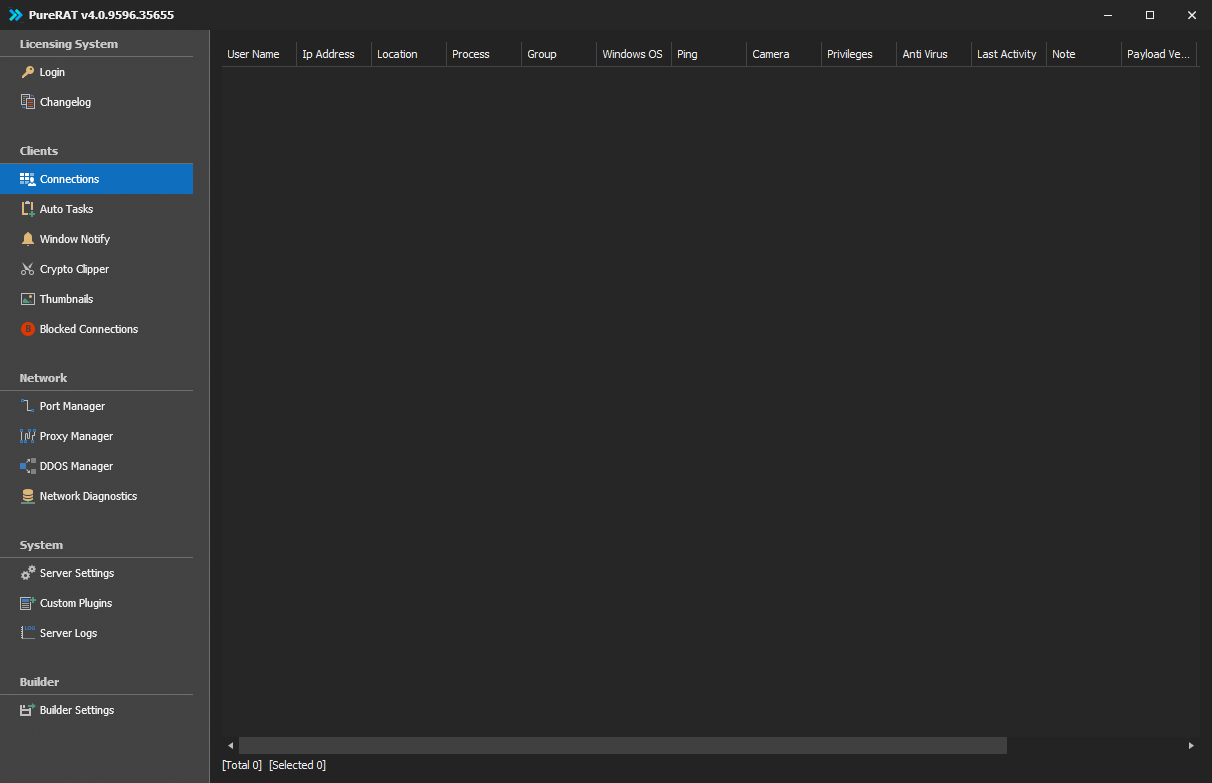
Task: Open Proxy Manager
Action: [x=96, y=436]
